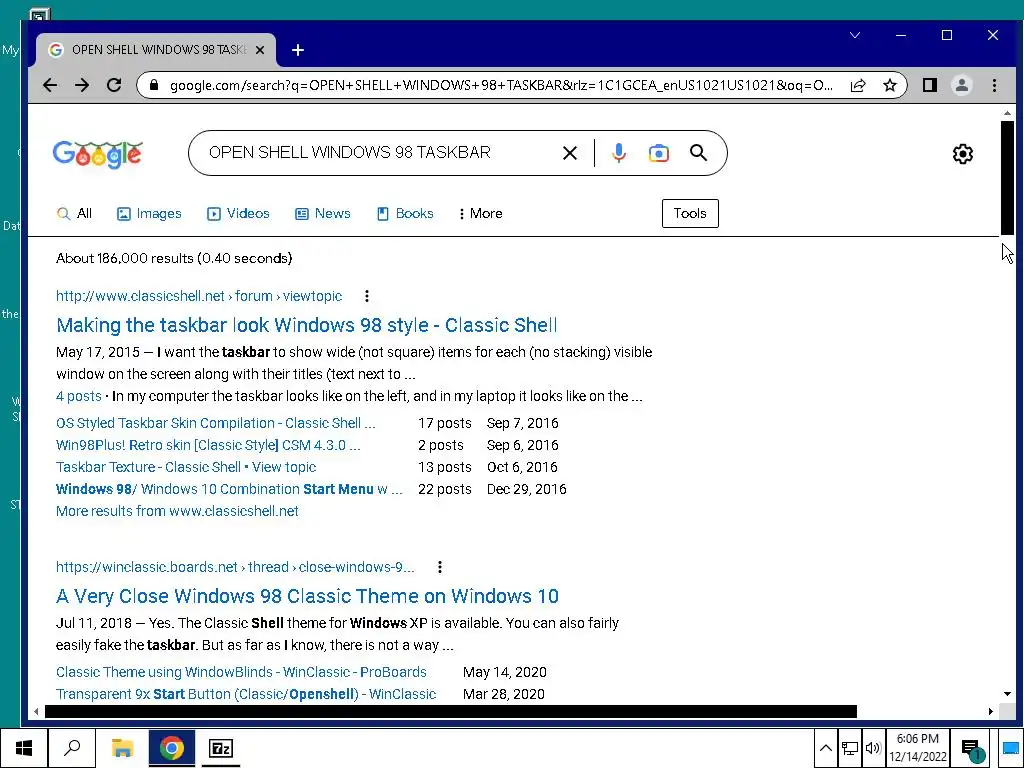
Task: Reload the current page
Action: click(114, 85)
